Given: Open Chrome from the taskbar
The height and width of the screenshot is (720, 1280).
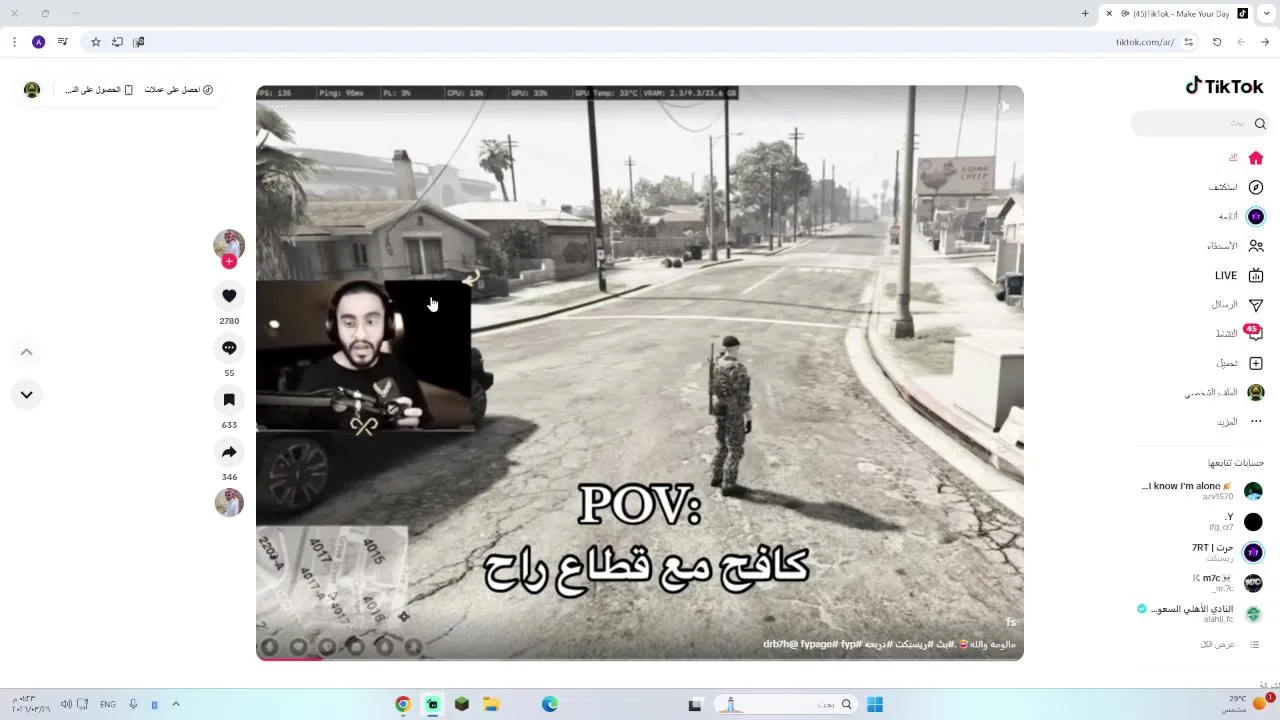Looking at the screenshot, I should coord(403,705).
